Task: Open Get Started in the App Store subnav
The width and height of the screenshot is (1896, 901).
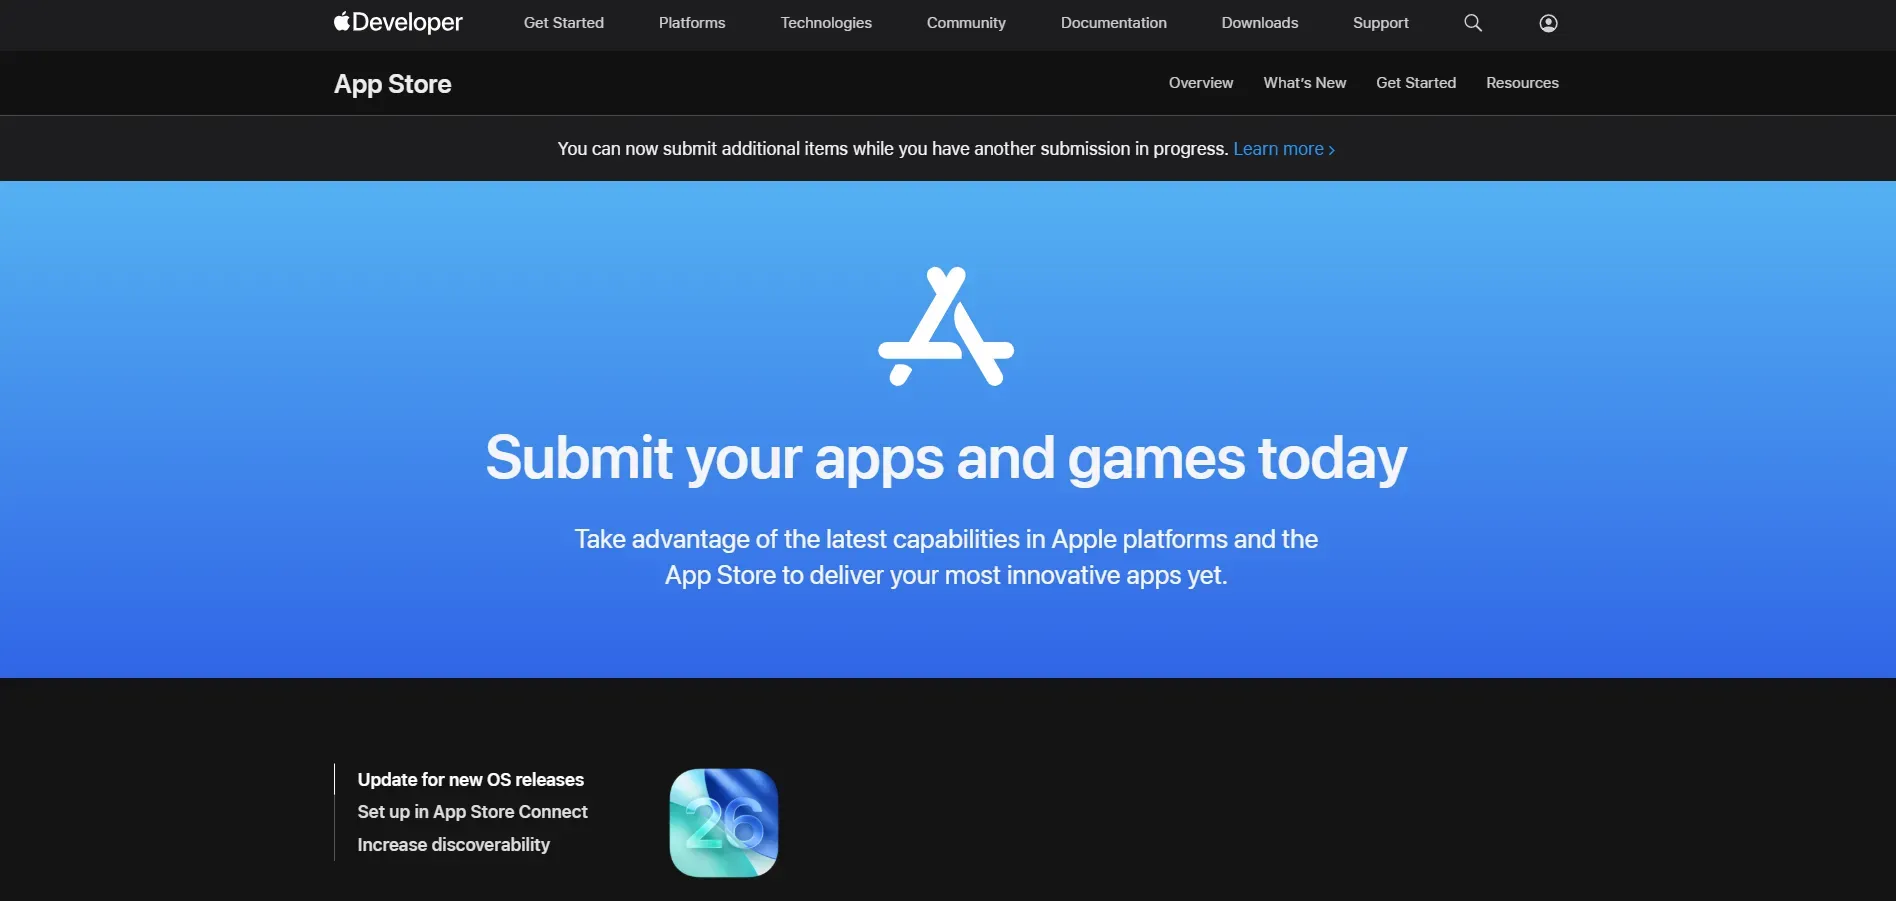Action: 1416,83
